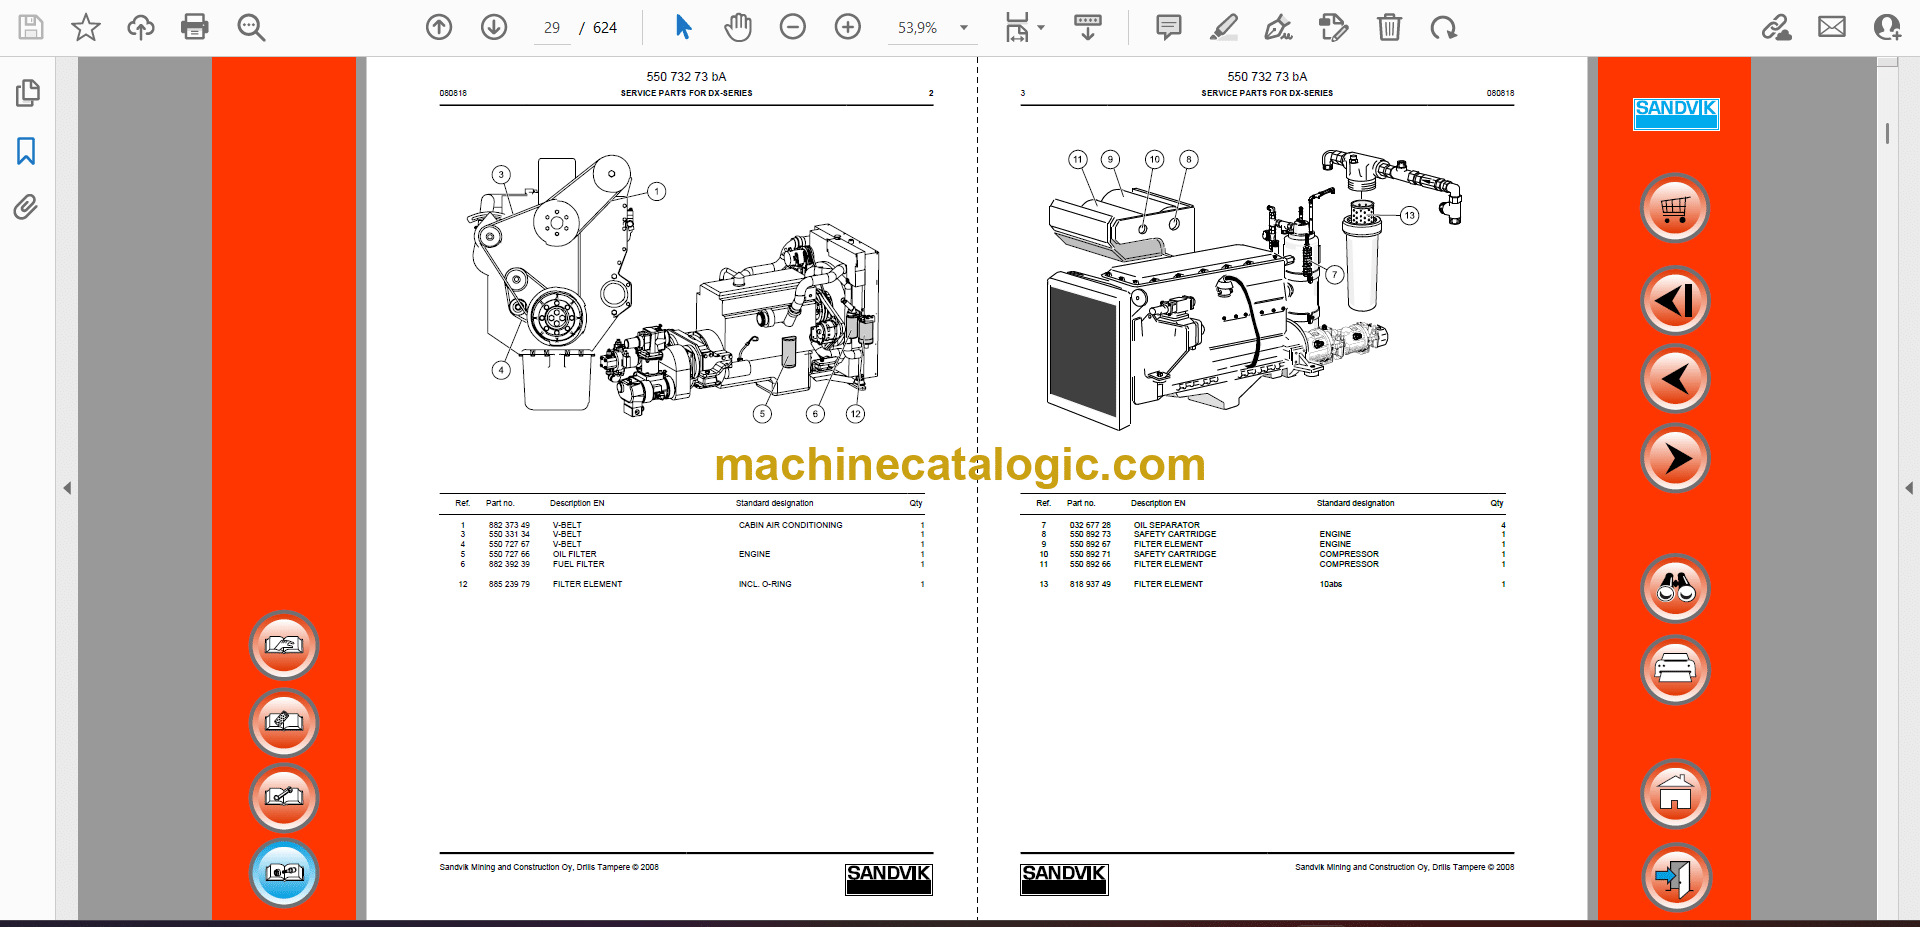Jump to first page with the bar-arrow button
This screenshot has height=927, width=1920.
coord(1675,300)
